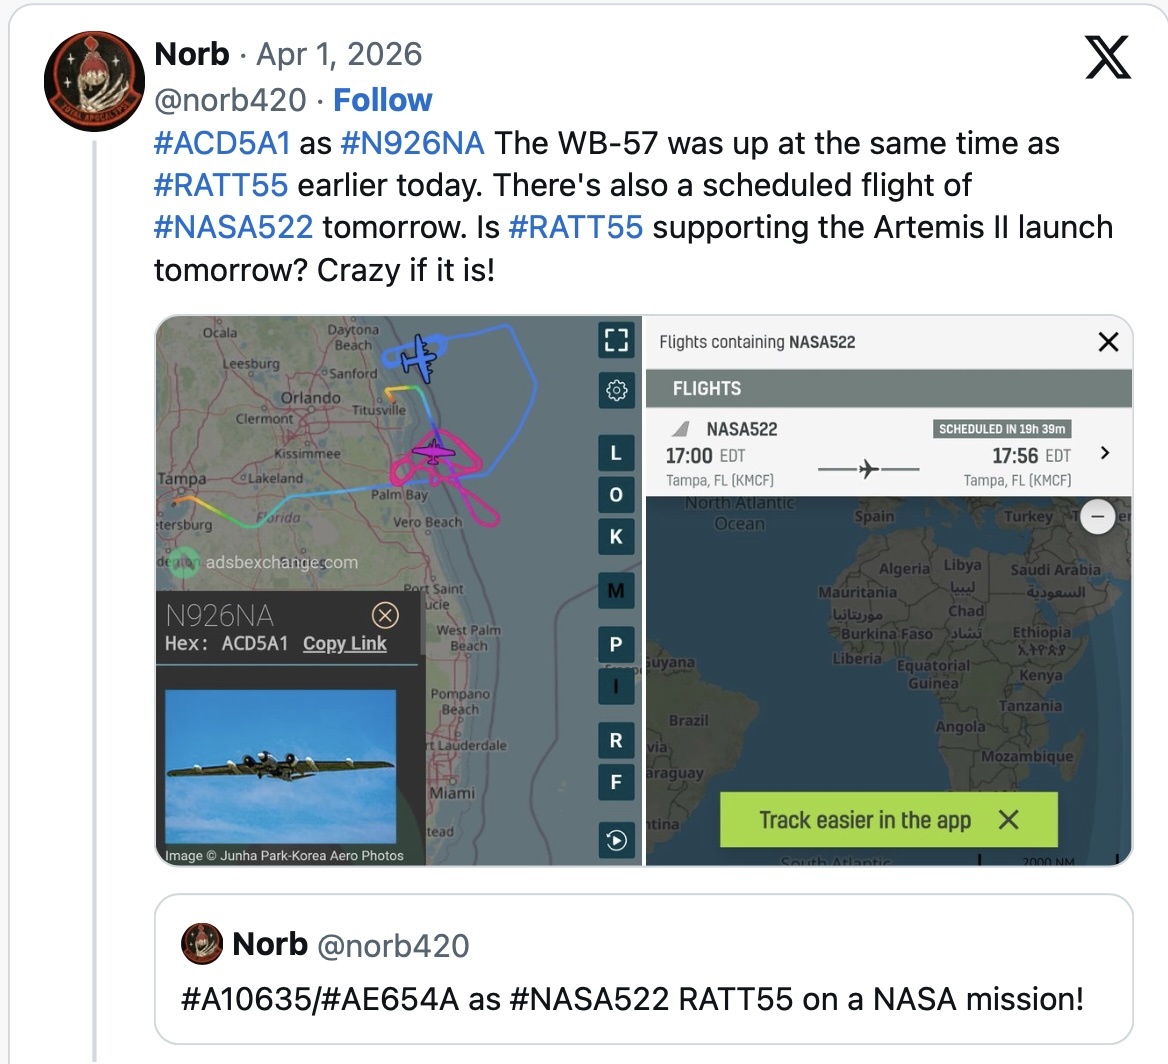Click the X logo icon
Image resolution: width=1168 pixels, height=1064 pixels.
coord(1107,57)
